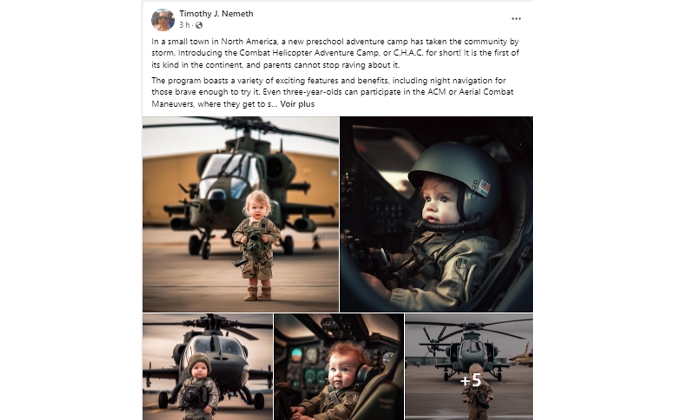Click the first paragraph of the post text
The image size is (675, 420).
(335, 53)
